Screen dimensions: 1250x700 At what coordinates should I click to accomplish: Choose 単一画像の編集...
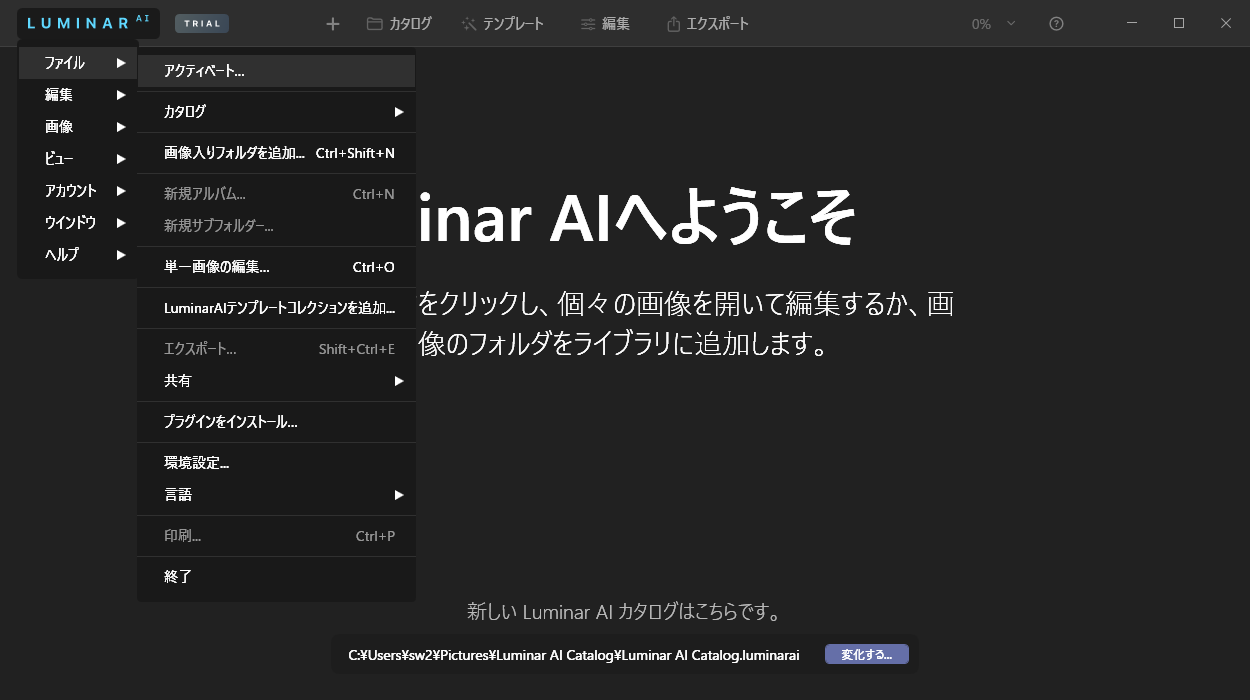pos(276,267)
